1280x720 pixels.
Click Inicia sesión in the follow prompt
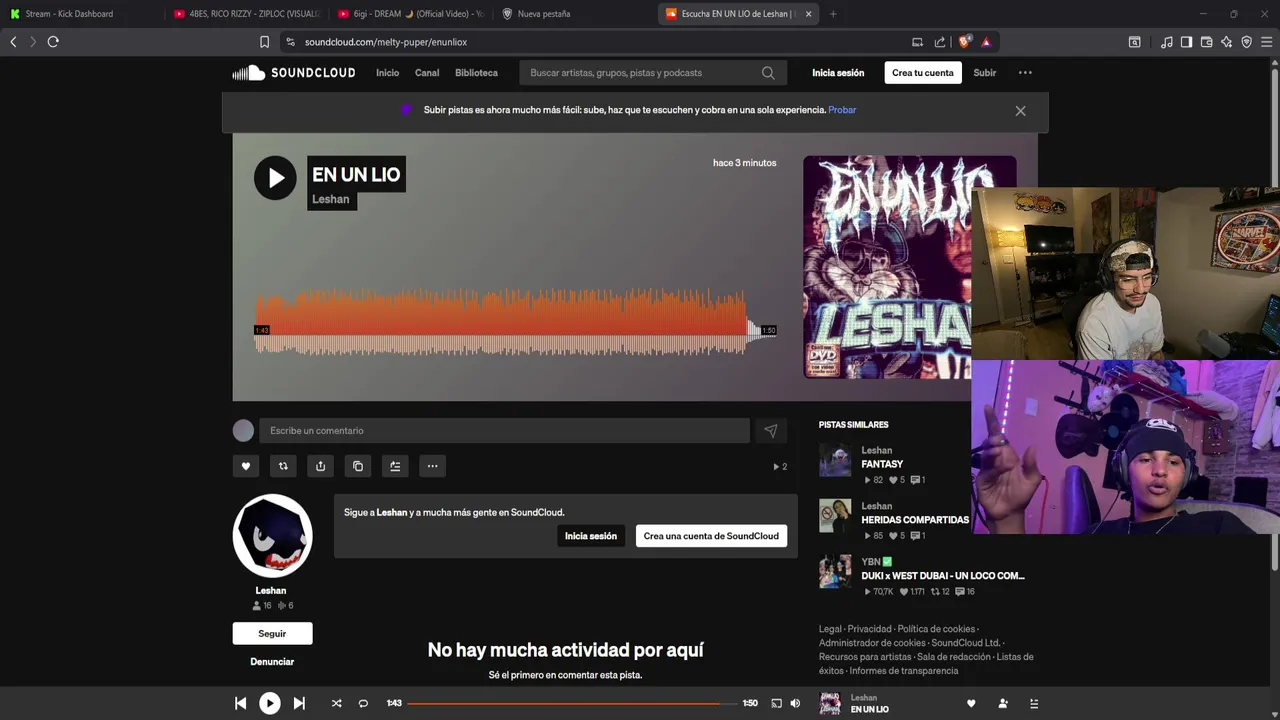coord(591,536)
